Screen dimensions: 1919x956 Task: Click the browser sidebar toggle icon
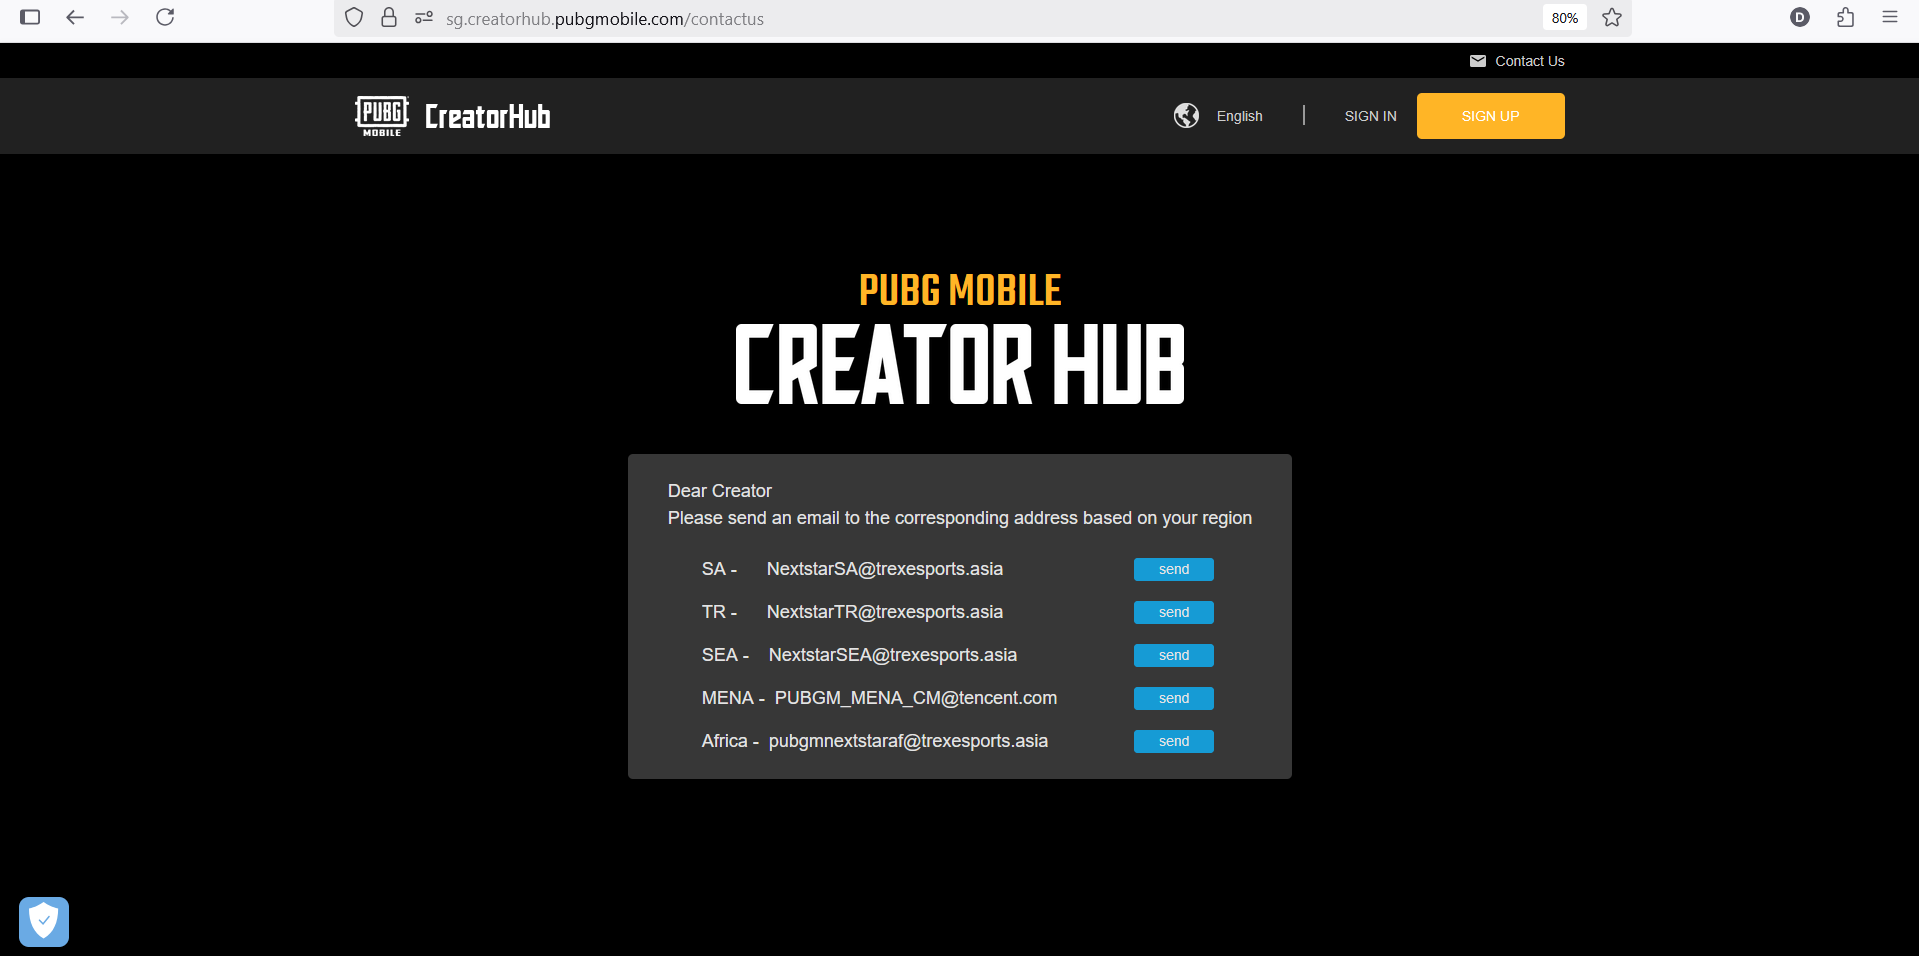coord(30,17)
